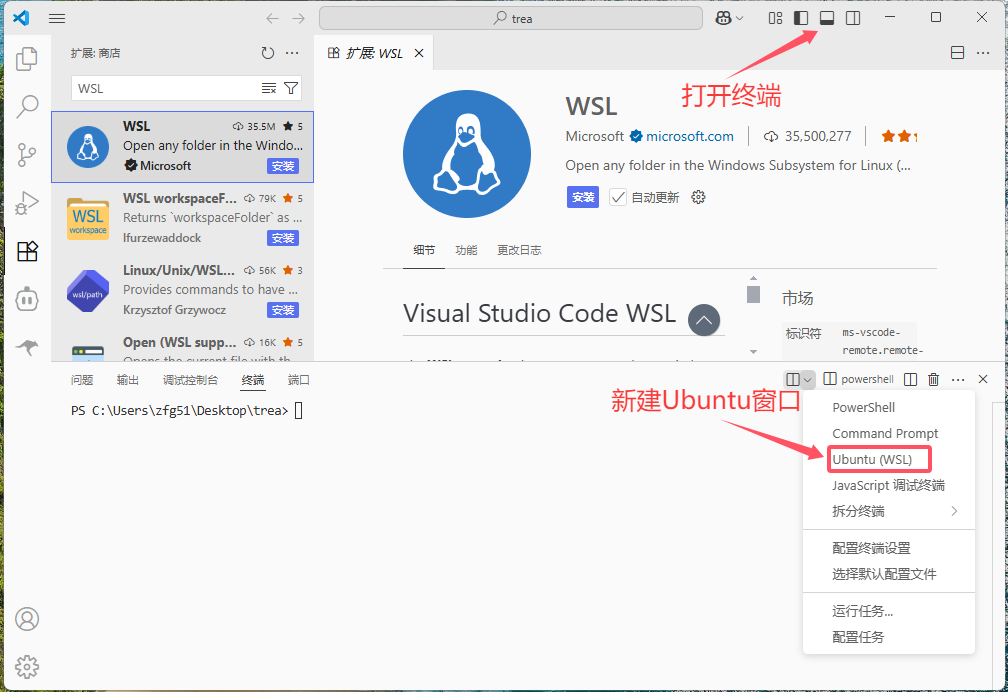
Task: Install WSL by Microsoft in list
Action: [x=283, y=166]
